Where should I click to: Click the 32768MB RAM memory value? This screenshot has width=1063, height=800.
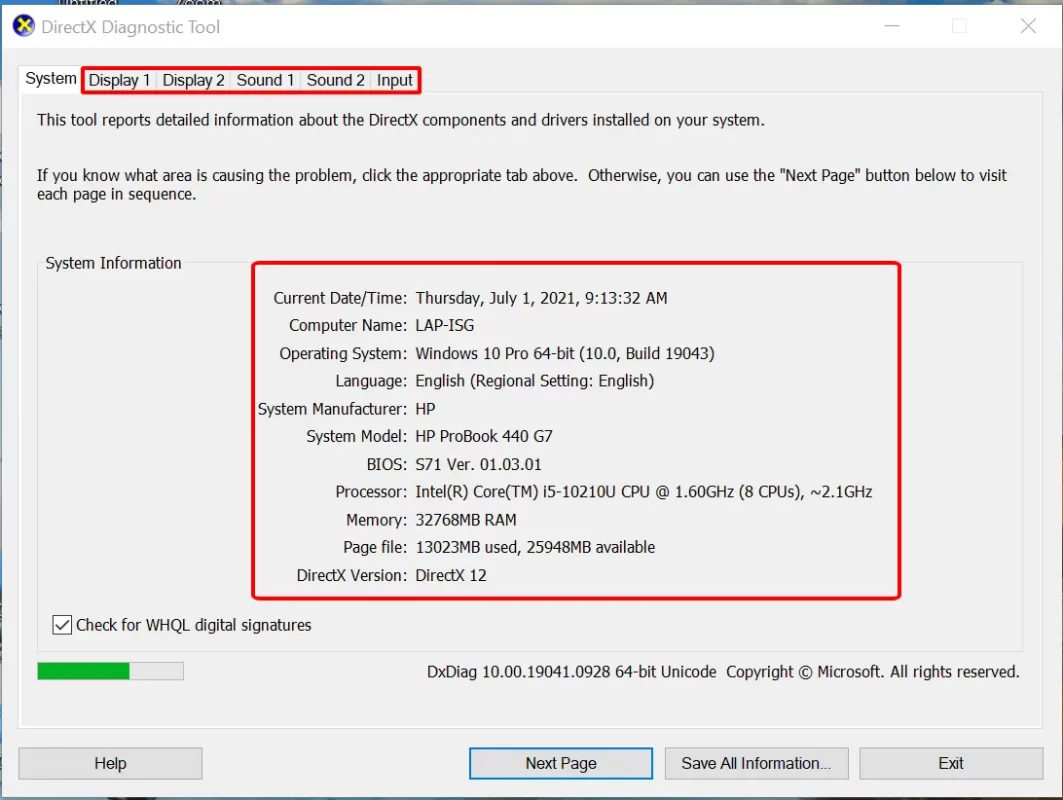(x=466, y=520)
